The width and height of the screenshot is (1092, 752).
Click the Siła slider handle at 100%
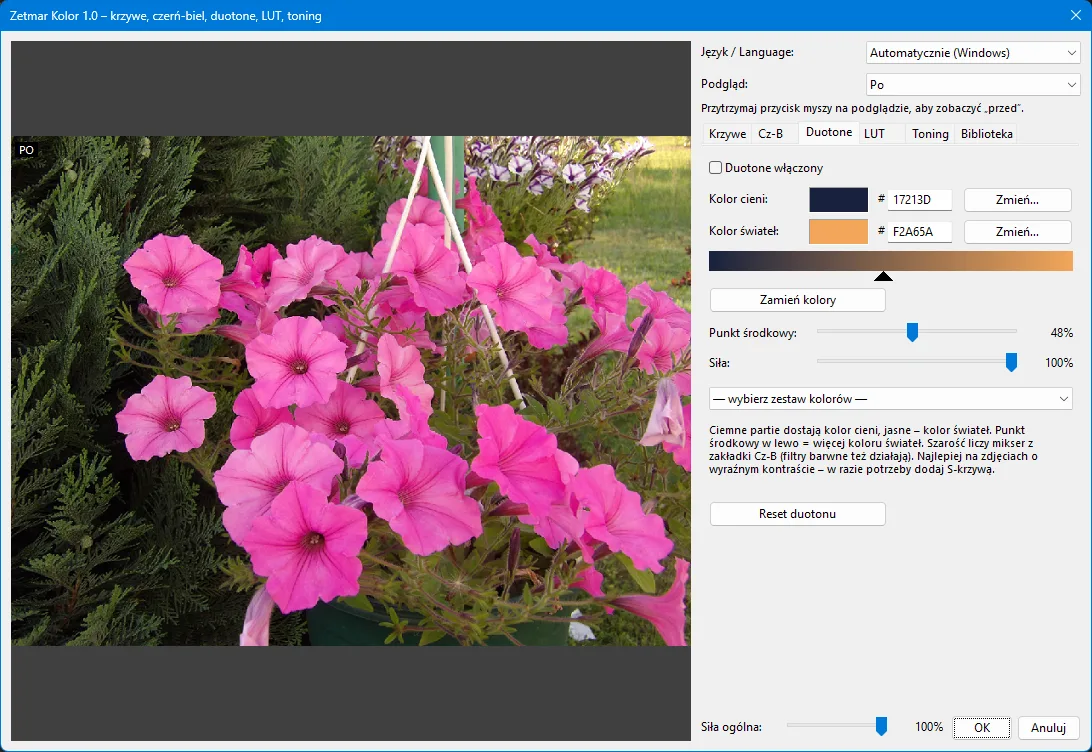[1011, 362]
